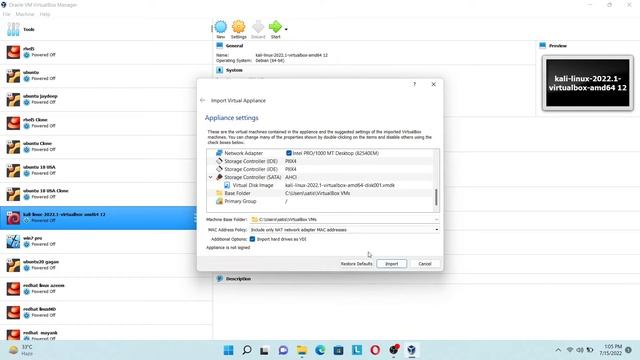Click the appliance settings list scrollbar
Image resolution: width=640 pixels, height=360 pixels.
click(x=436, y=198)
